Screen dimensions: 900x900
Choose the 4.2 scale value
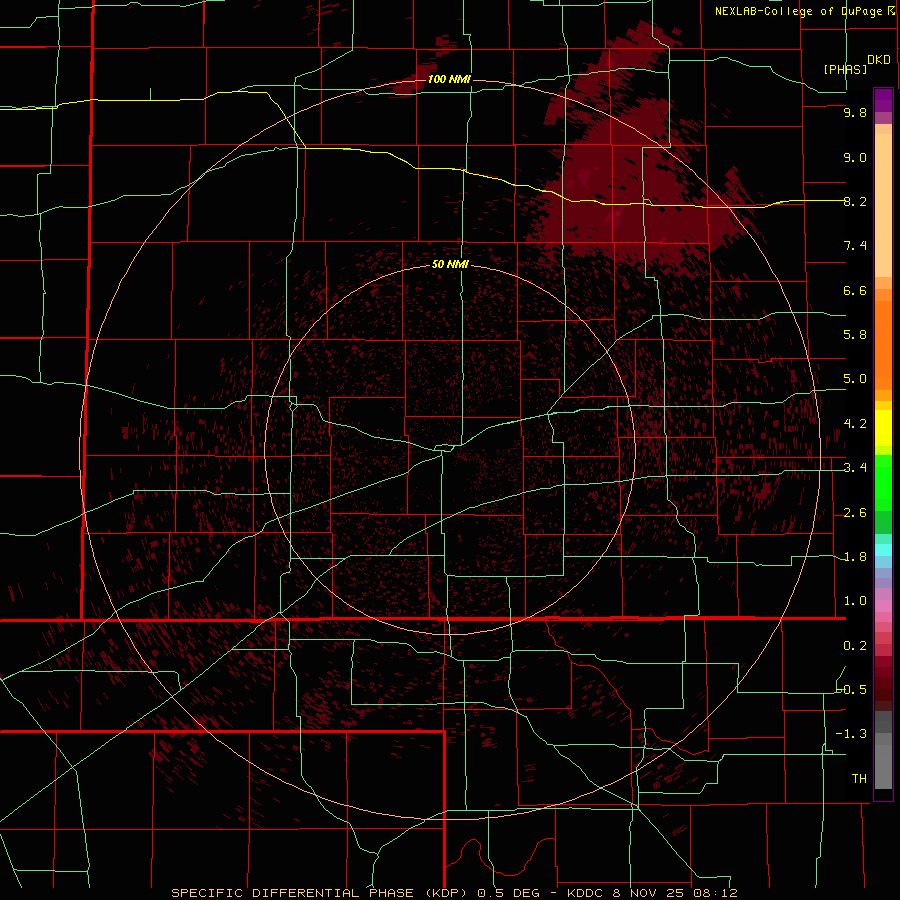(x=855, y=424)
